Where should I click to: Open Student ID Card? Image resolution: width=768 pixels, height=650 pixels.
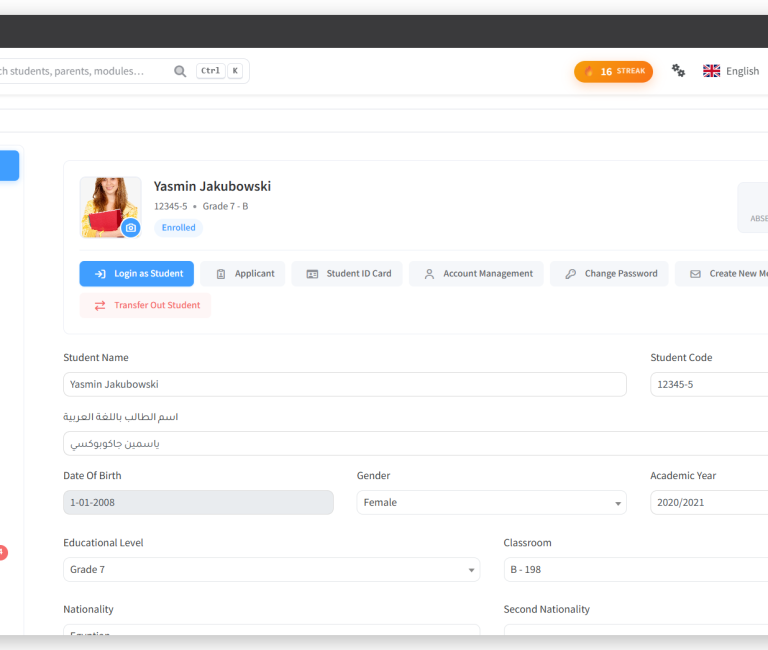(x=347, y=274)
